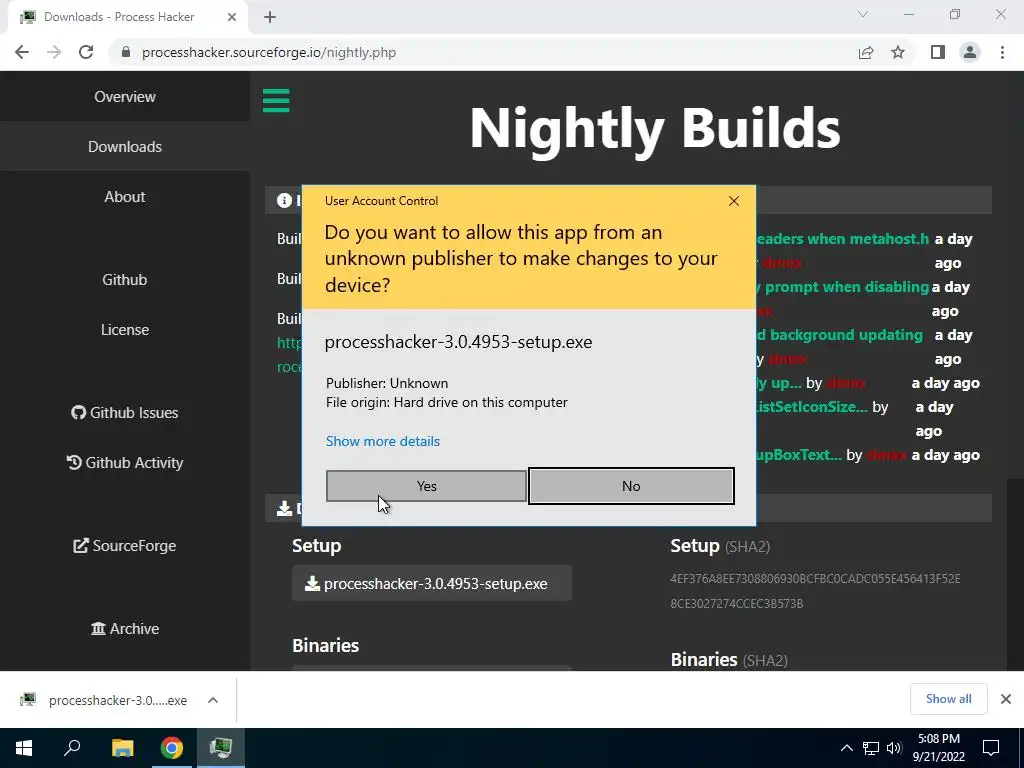
Task: Open File Explorer from taskbar
Action: (x=122, y=748)
